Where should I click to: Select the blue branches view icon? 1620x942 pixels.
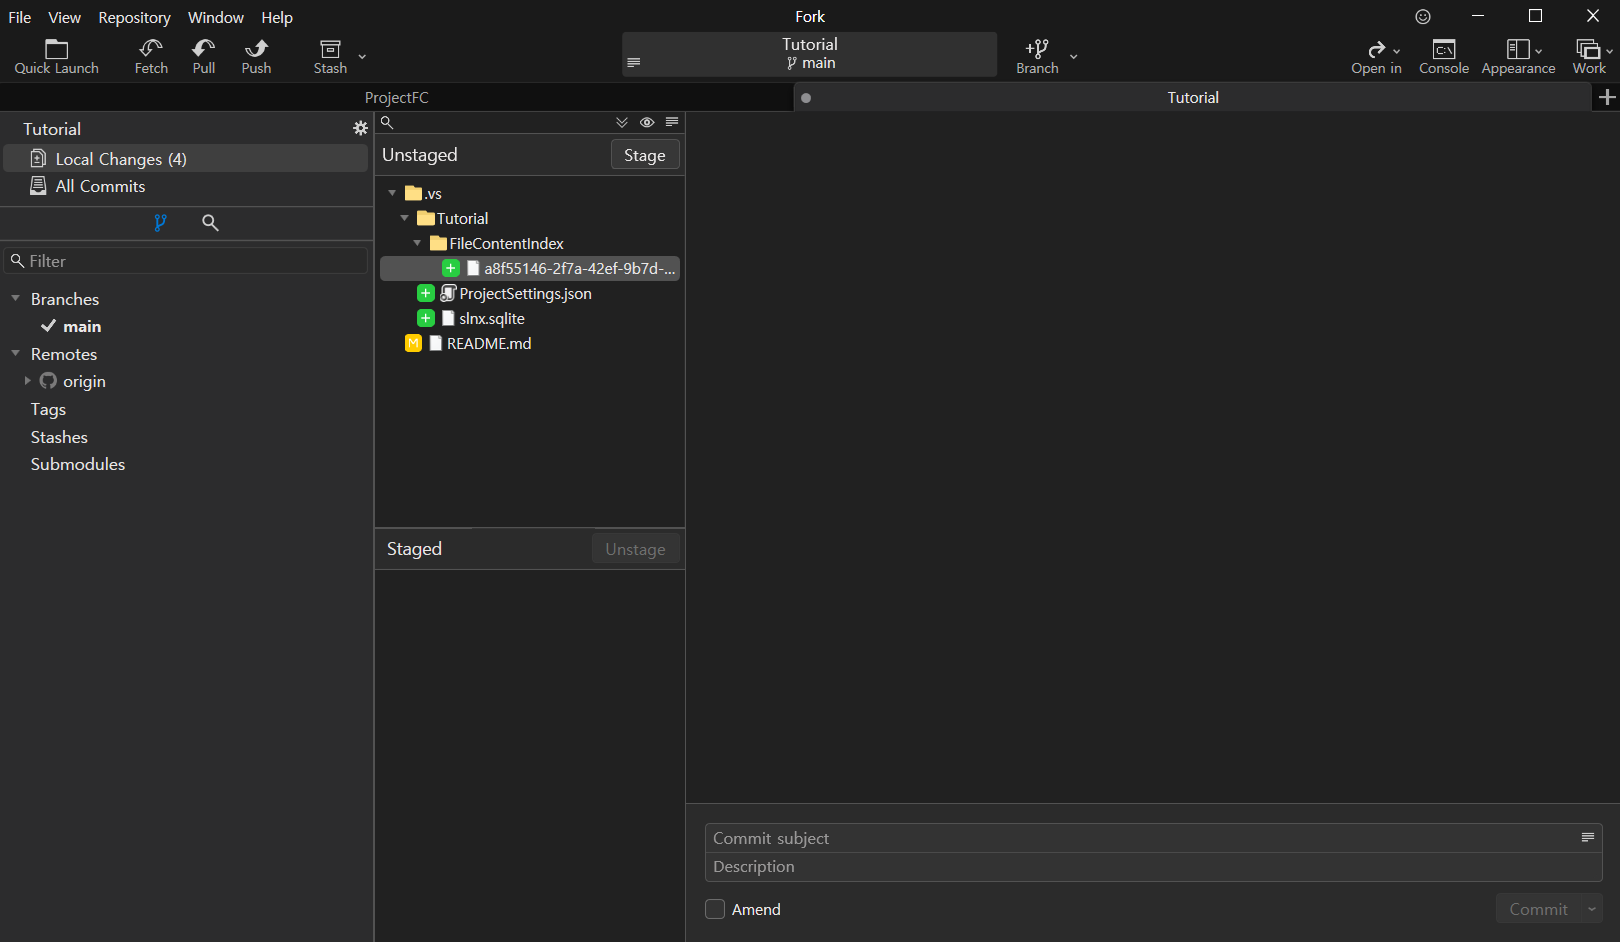point(160,223)
